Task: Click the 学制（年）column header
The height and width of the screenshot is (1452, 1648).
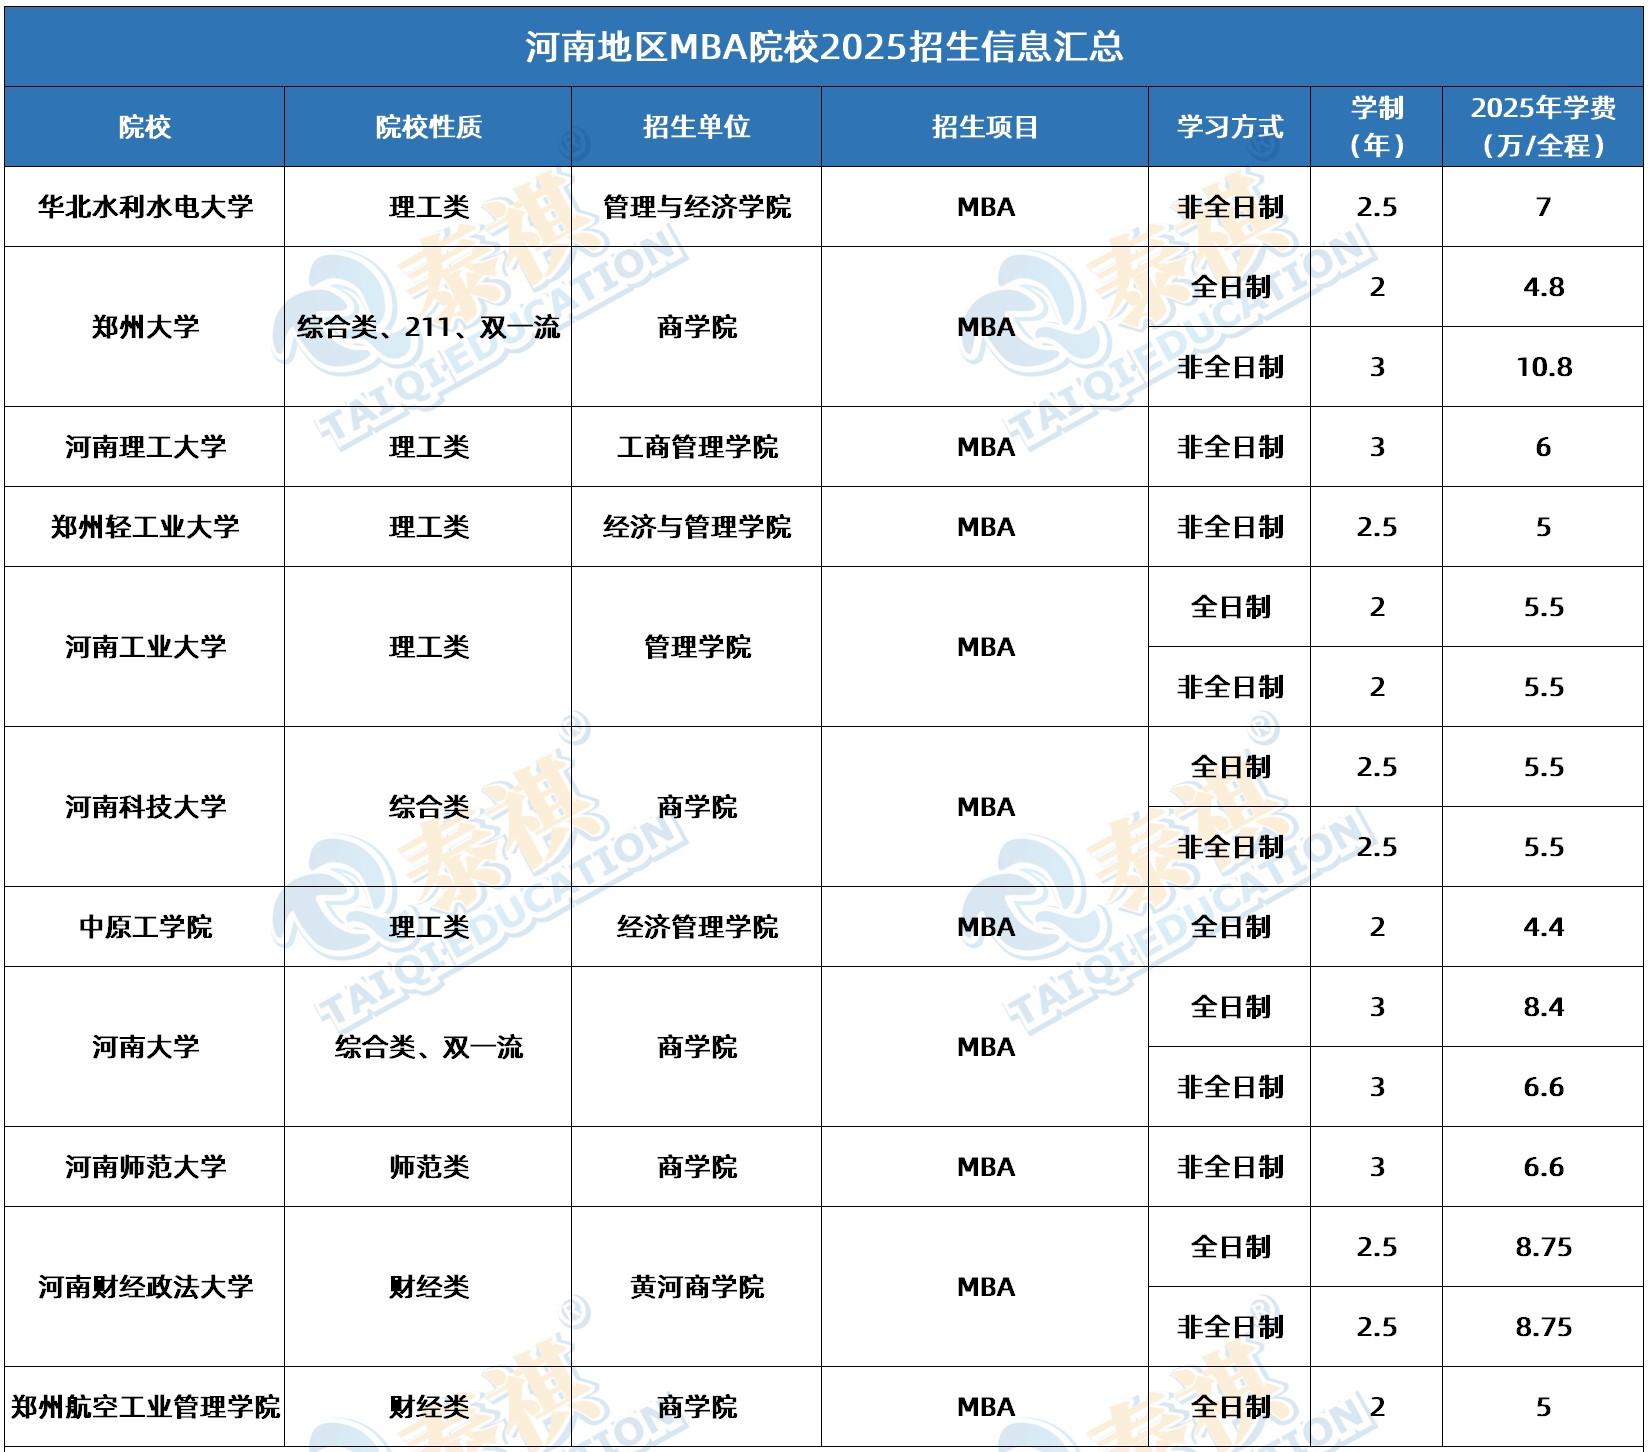Action: [x=1376, y=127]
